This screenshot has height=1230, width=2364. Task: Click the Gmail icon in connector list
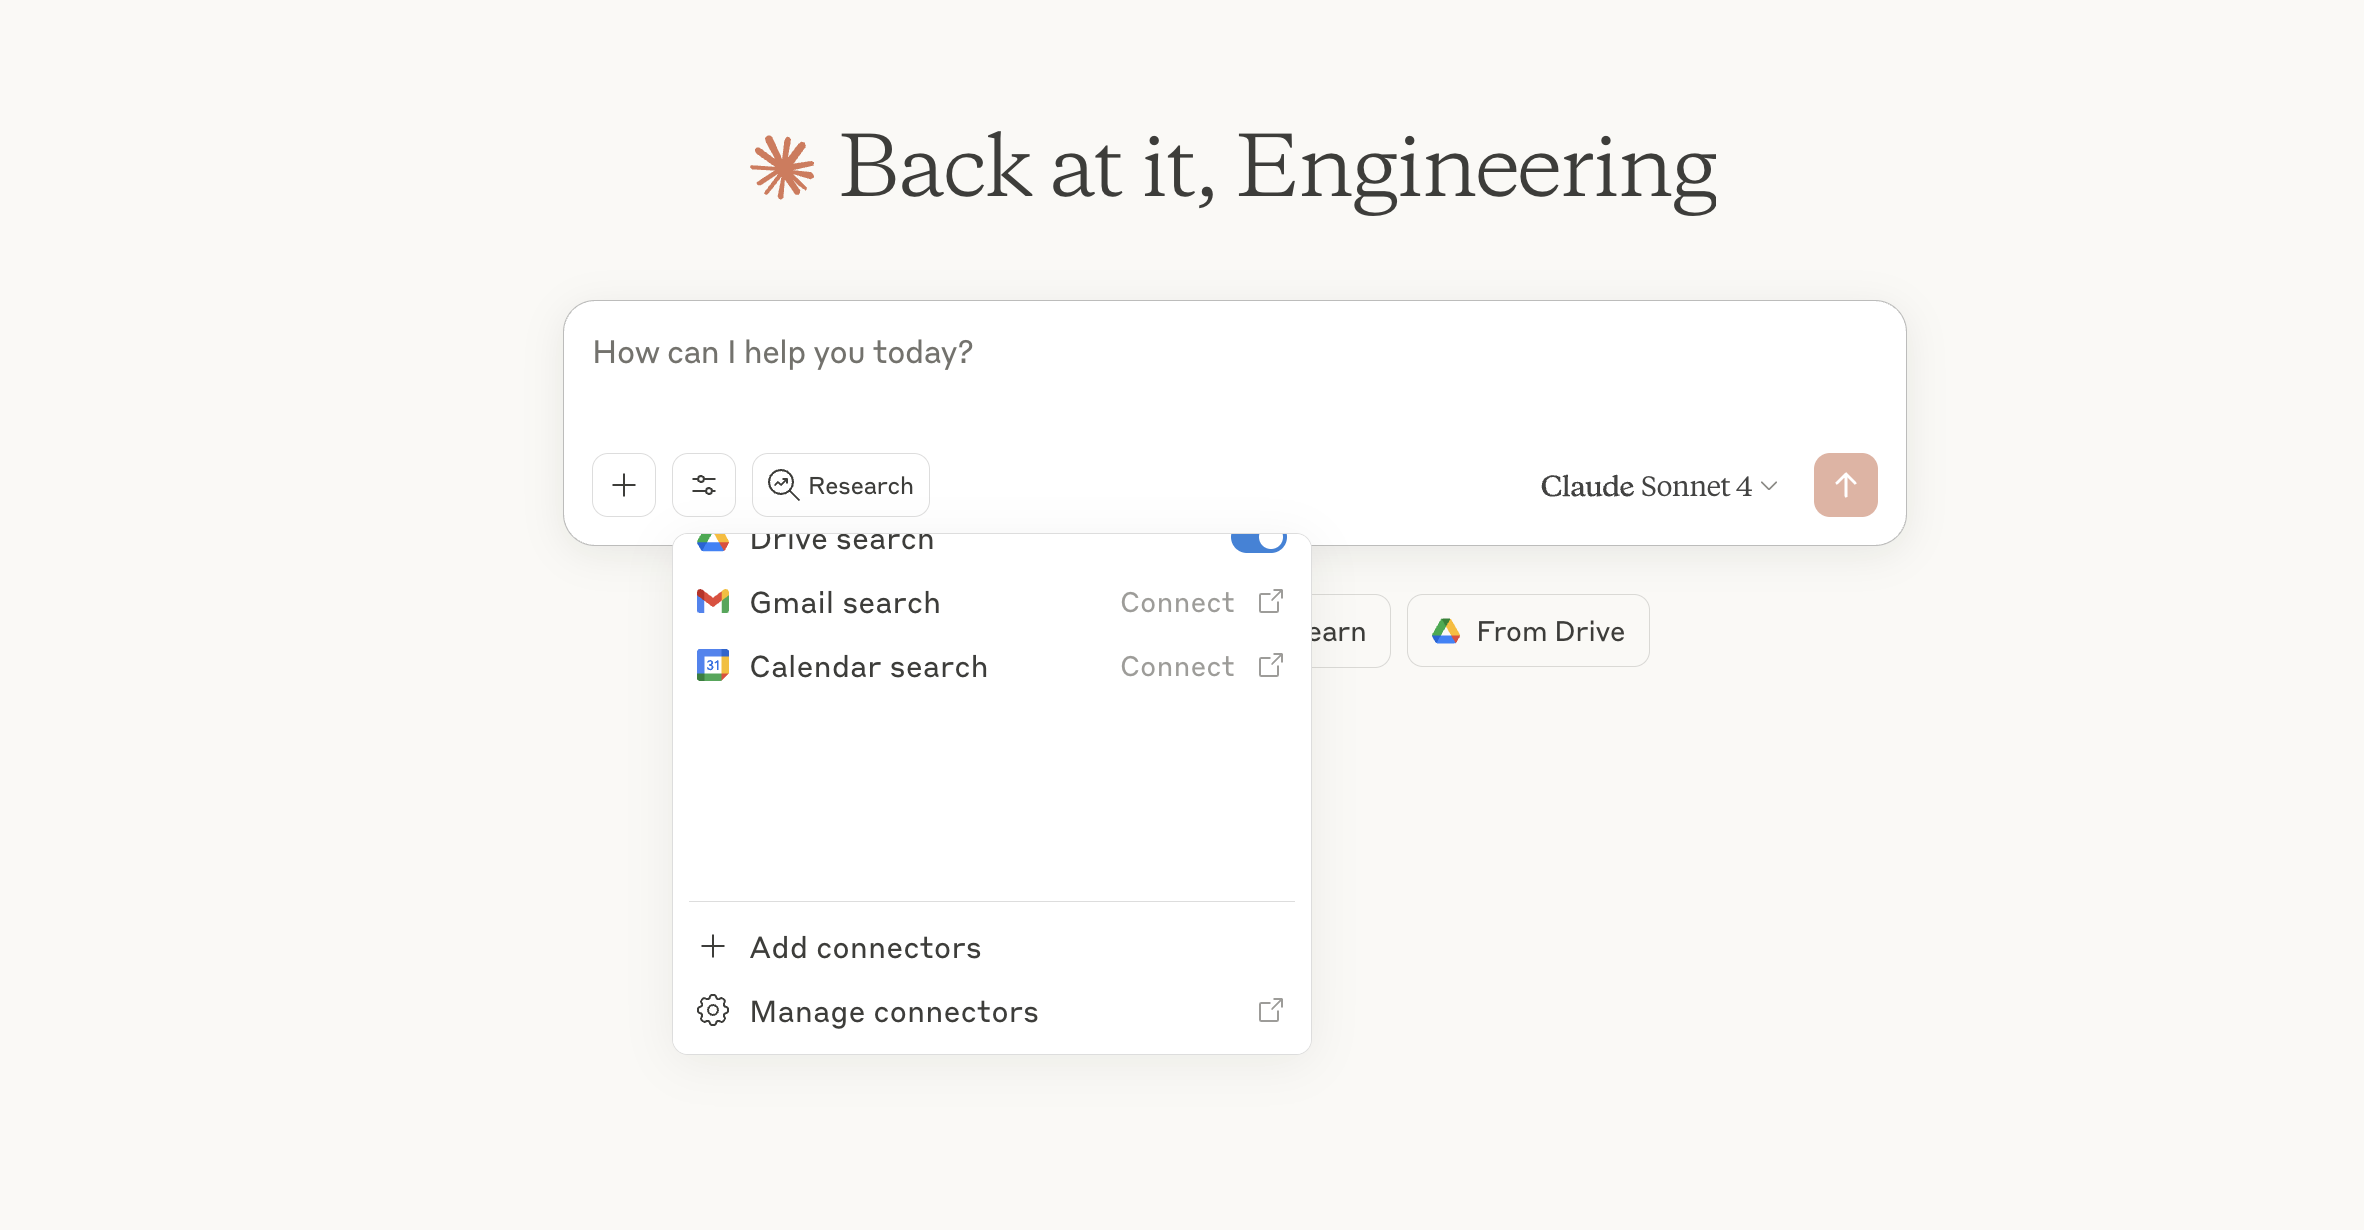[x=713, y=602]
